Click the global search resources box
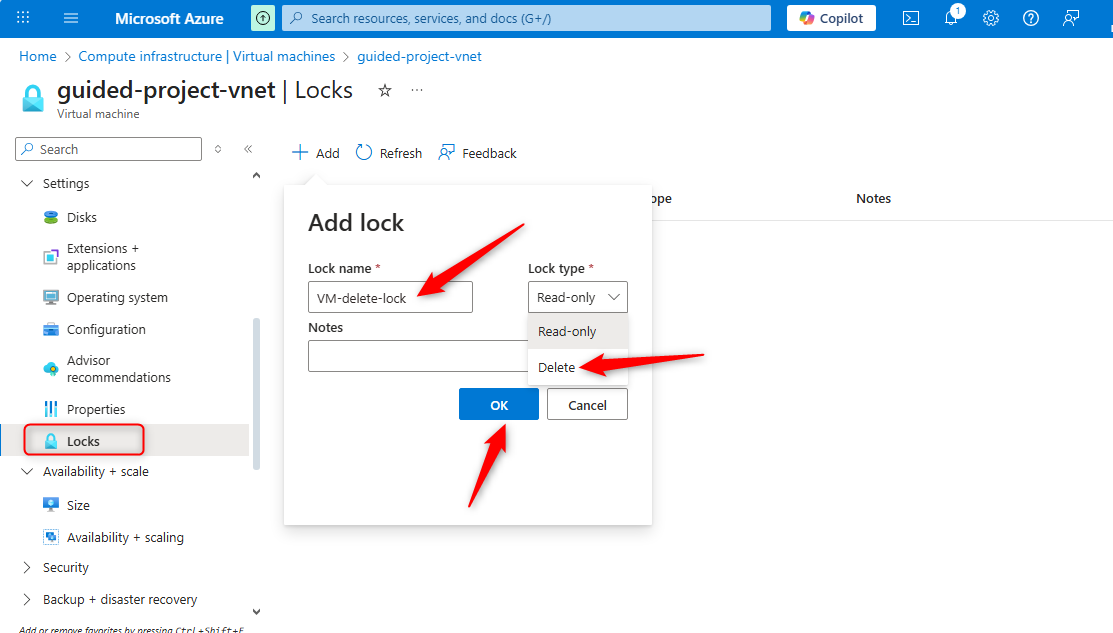Screen dimensions: 1113x633 coord(527,18)
